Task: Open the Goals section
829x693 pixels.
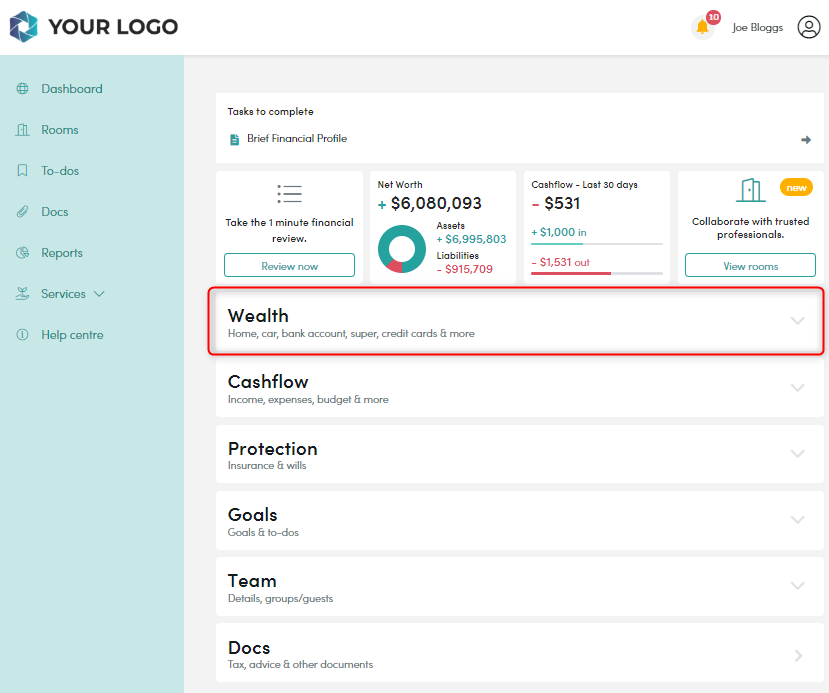Action: pos(797,519)
